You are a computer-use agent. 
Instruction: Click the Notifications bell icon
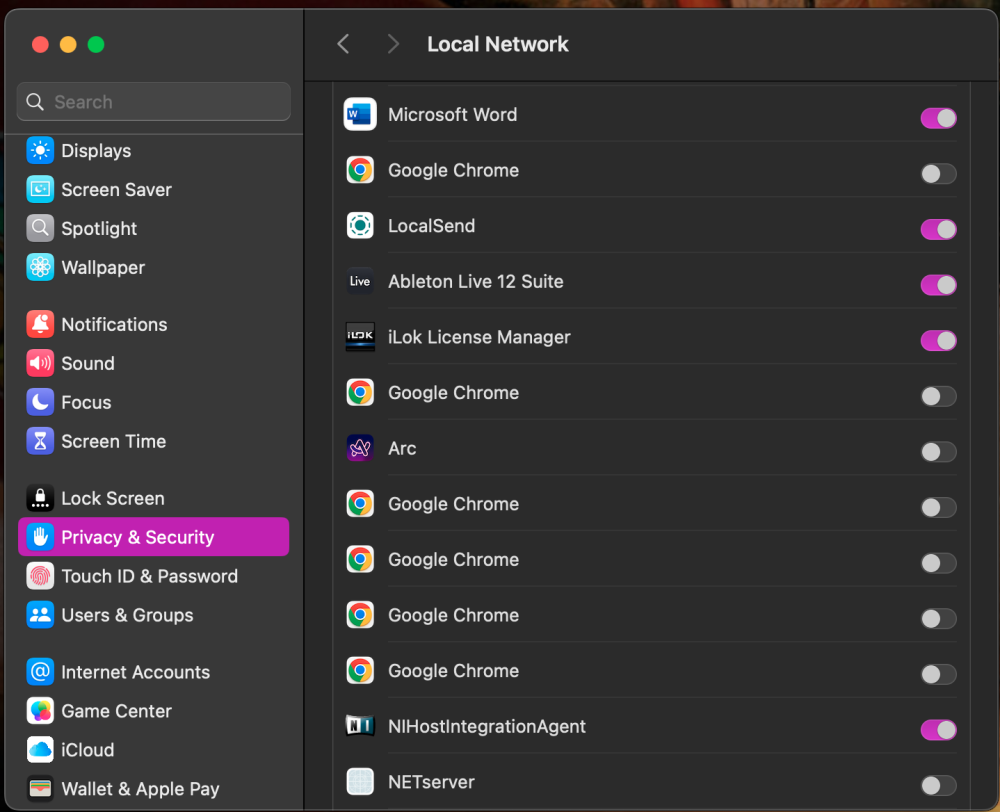point(40,324)
